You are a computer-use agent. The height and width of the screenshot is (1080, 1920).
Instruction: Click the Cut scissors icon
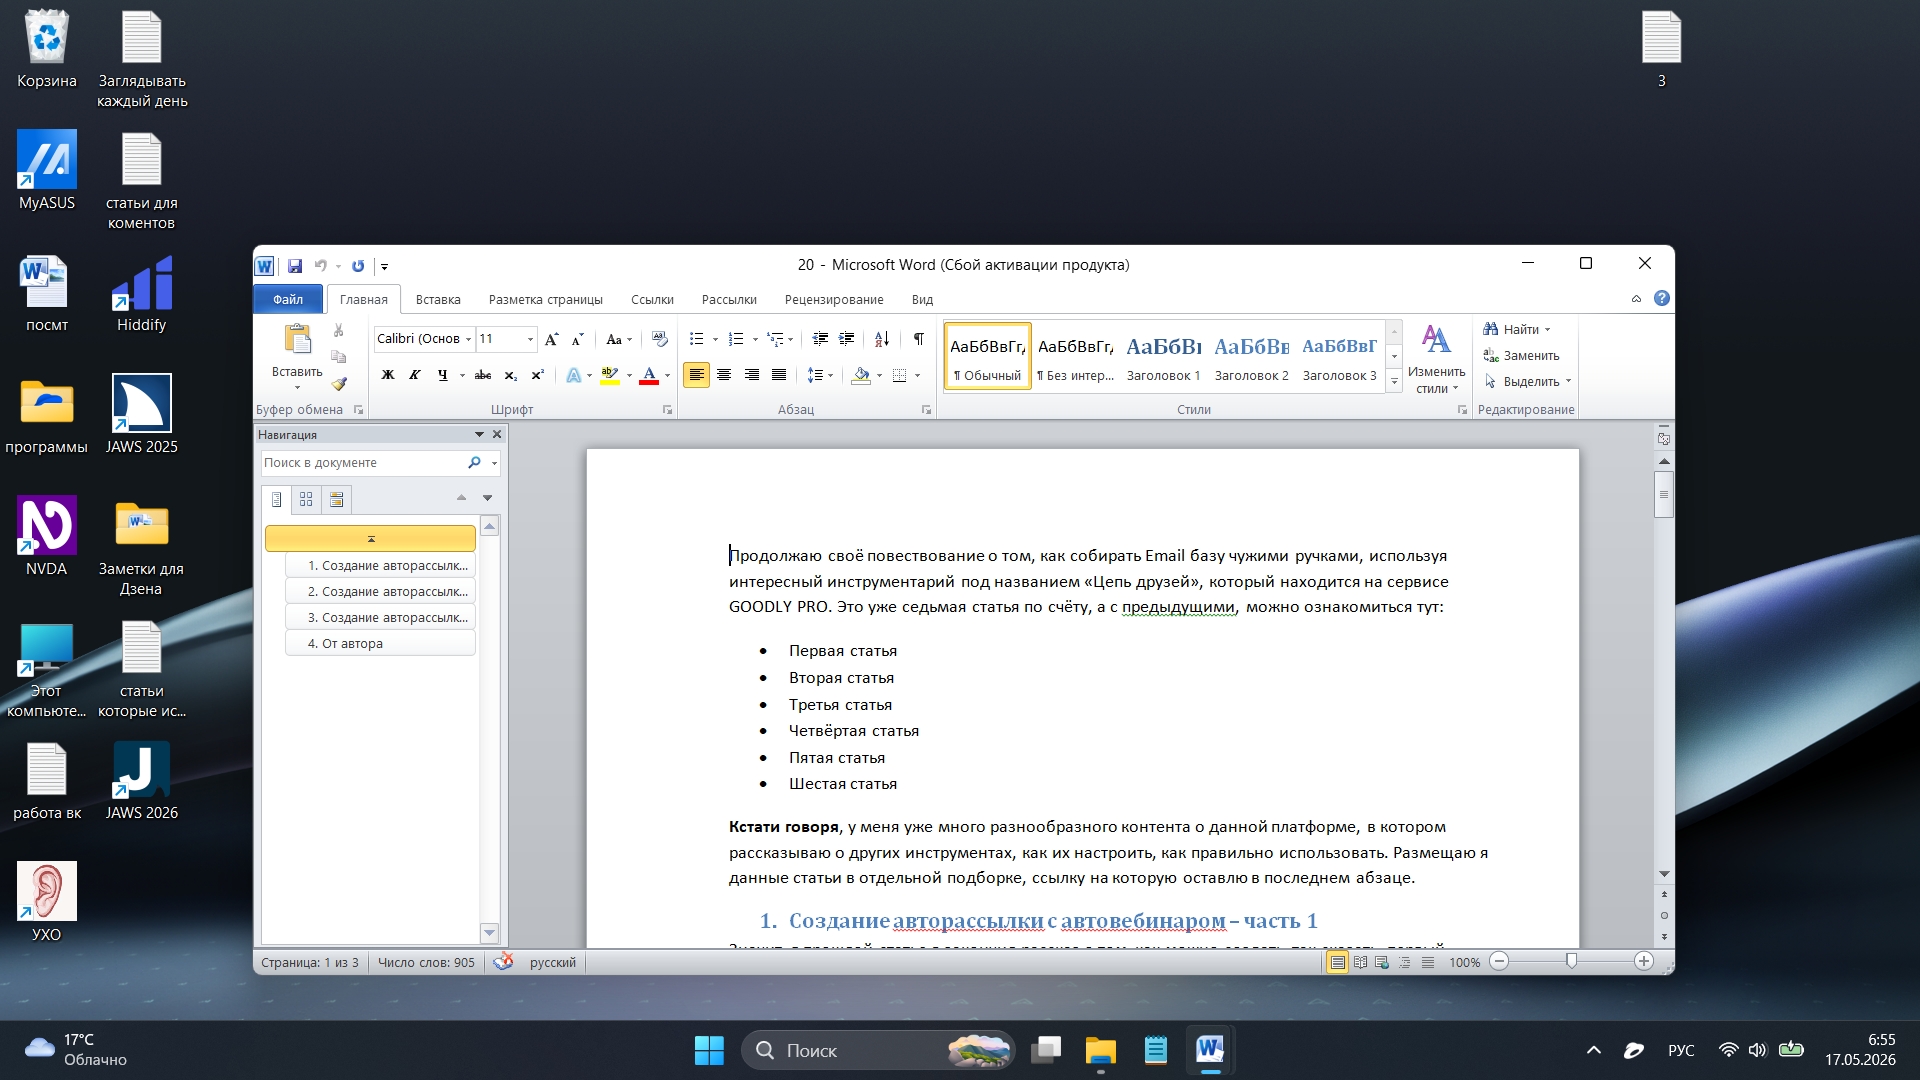pos(339,330)
